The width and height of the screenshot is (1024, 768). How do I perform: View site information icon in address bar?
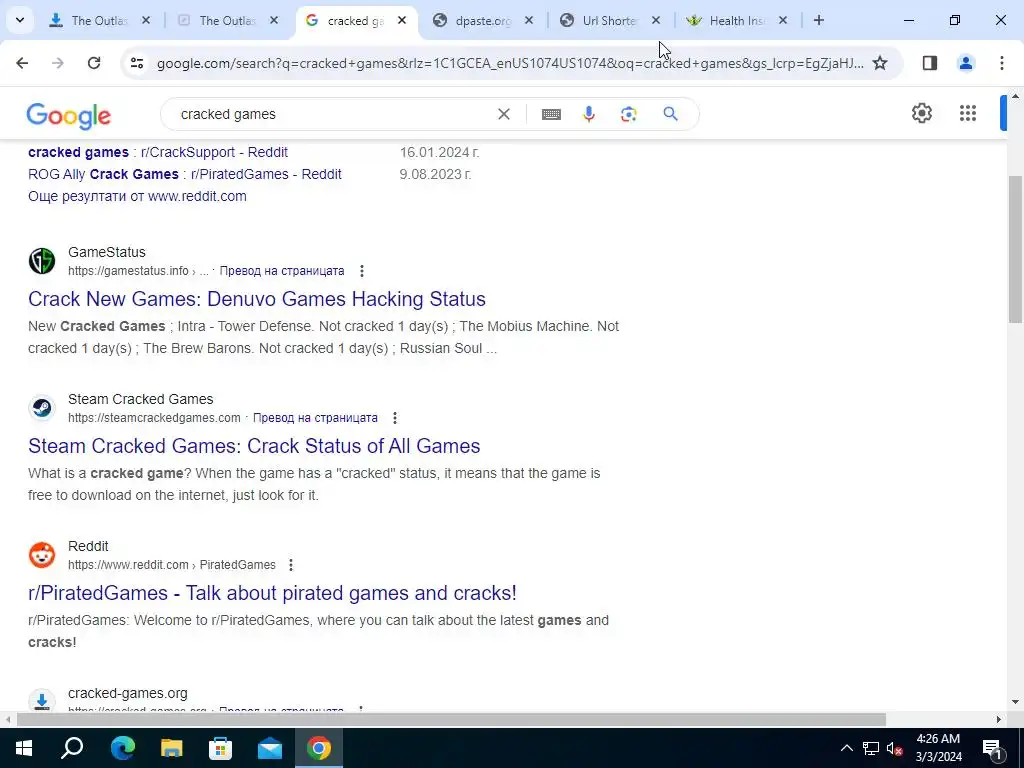[x=136, y=63]
